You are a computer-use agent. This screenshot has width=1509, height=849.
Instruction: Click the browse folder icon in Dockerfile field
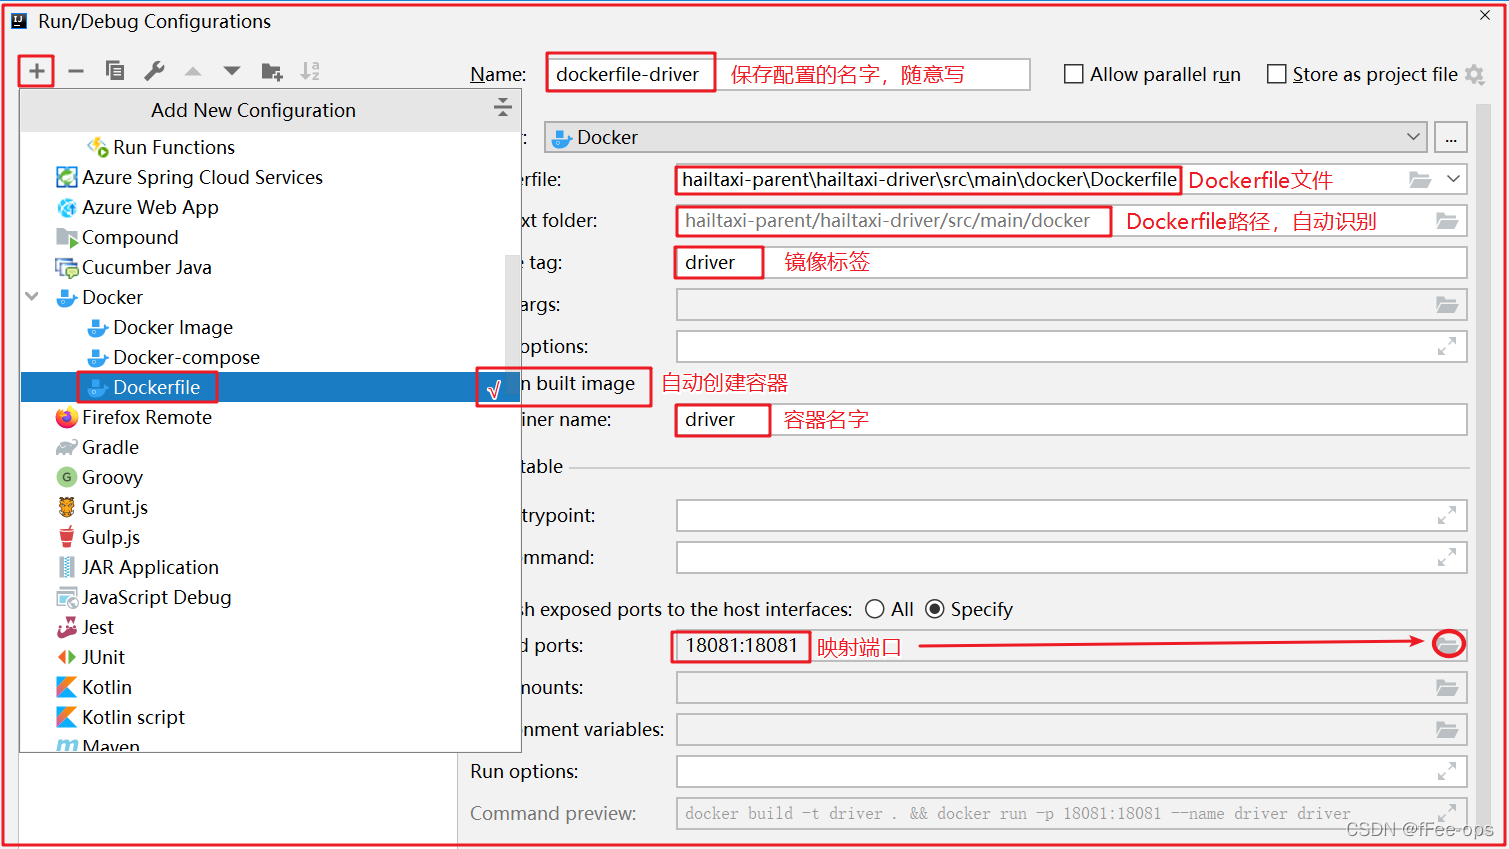pos(1420,180)
